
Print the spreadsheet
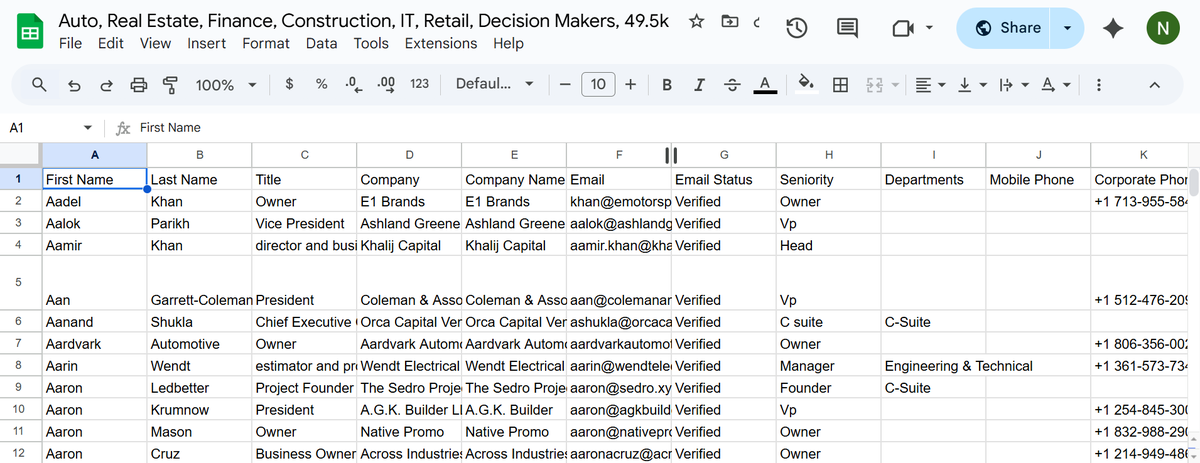(139, 85)
